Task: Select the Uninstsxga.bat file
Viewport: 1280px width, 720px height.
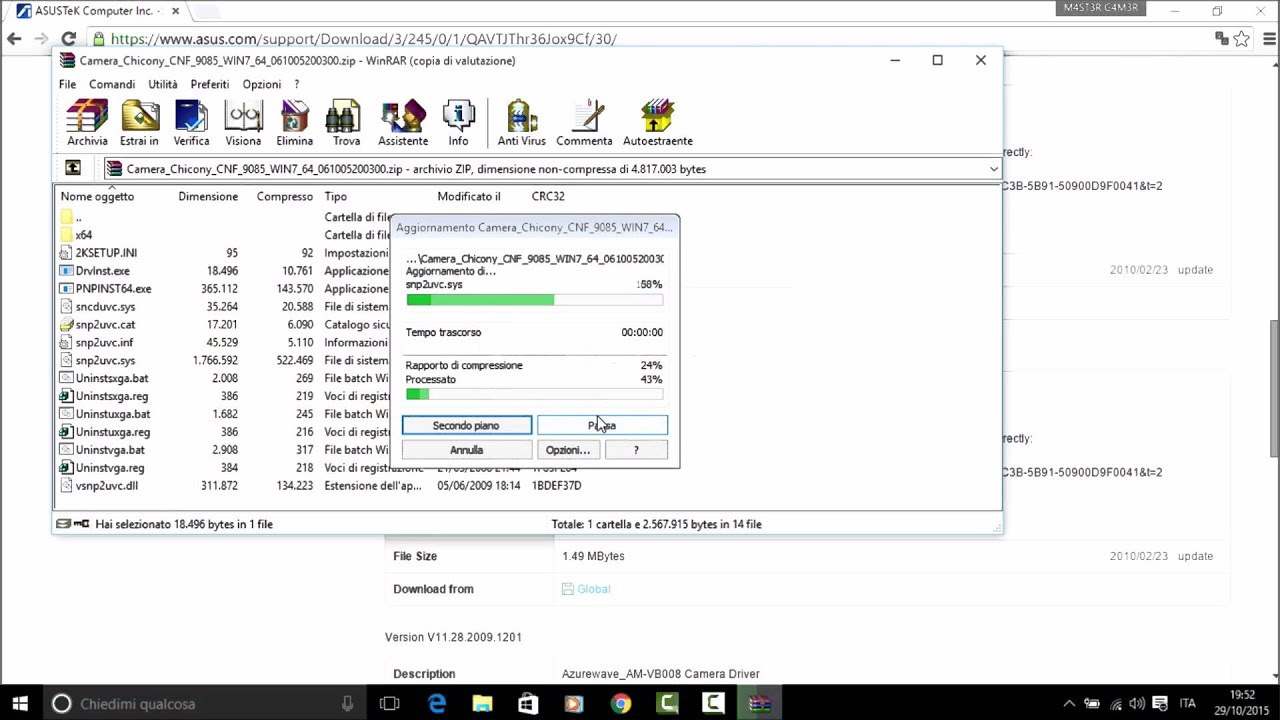Action: [111, 379]
